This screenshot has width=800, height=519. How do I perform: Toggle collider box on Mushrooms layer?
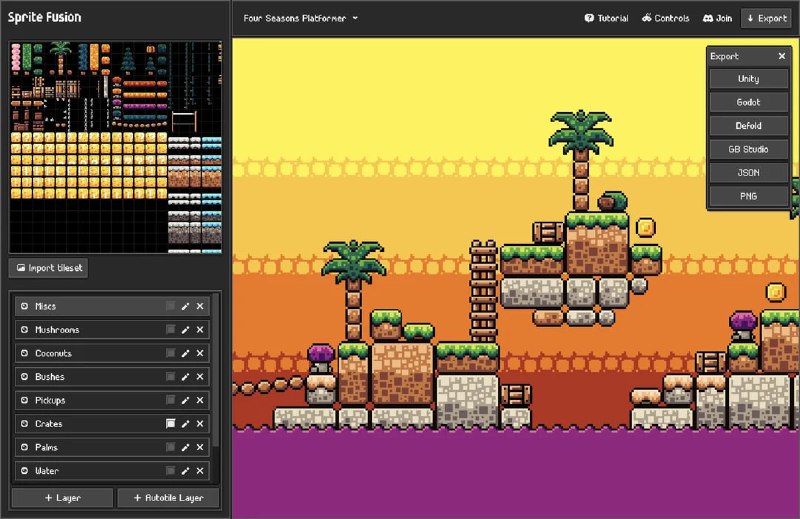pos(170,330)
